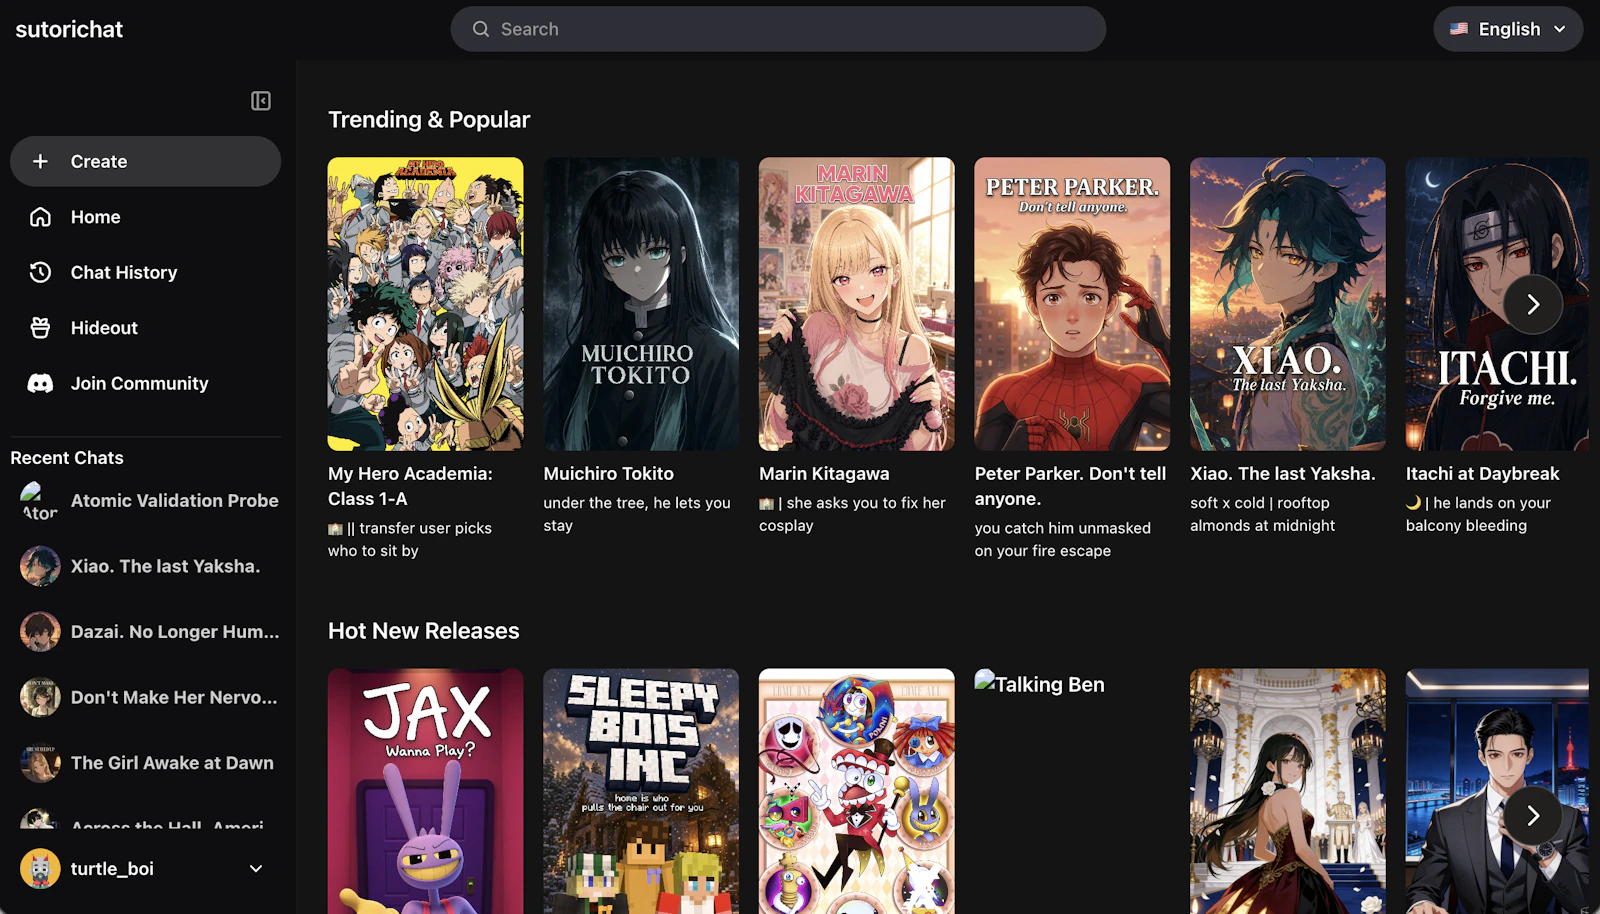Screen dimensions: 1600x914
Task: Click Xiao avatar in Recent Chats
Action: [x=40, y=566]
